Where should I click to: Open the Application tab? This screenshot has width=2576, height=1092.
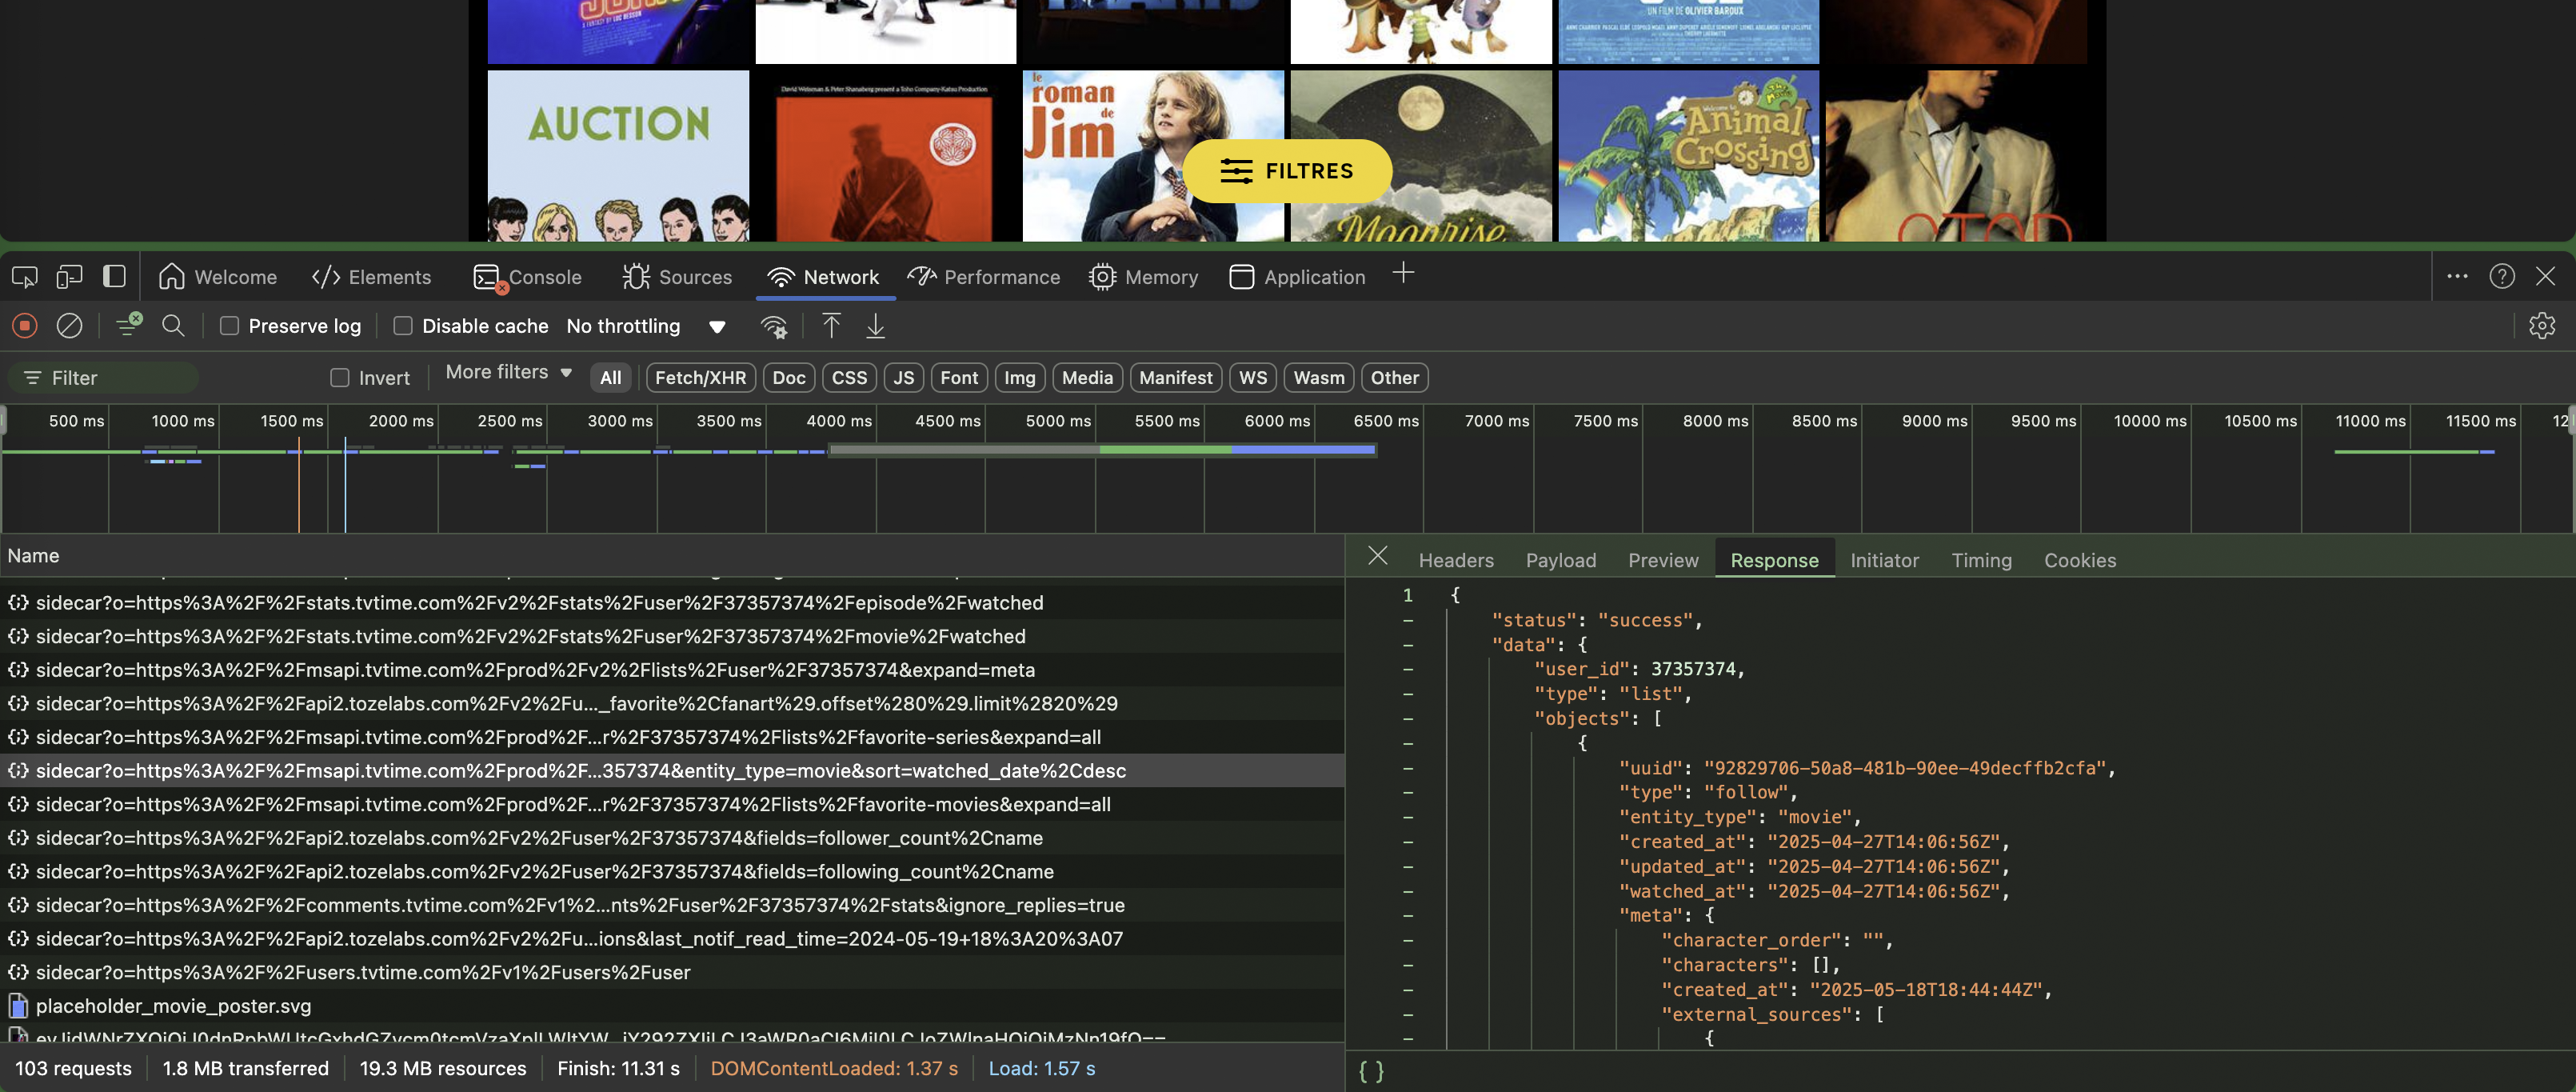(1297, 277)
